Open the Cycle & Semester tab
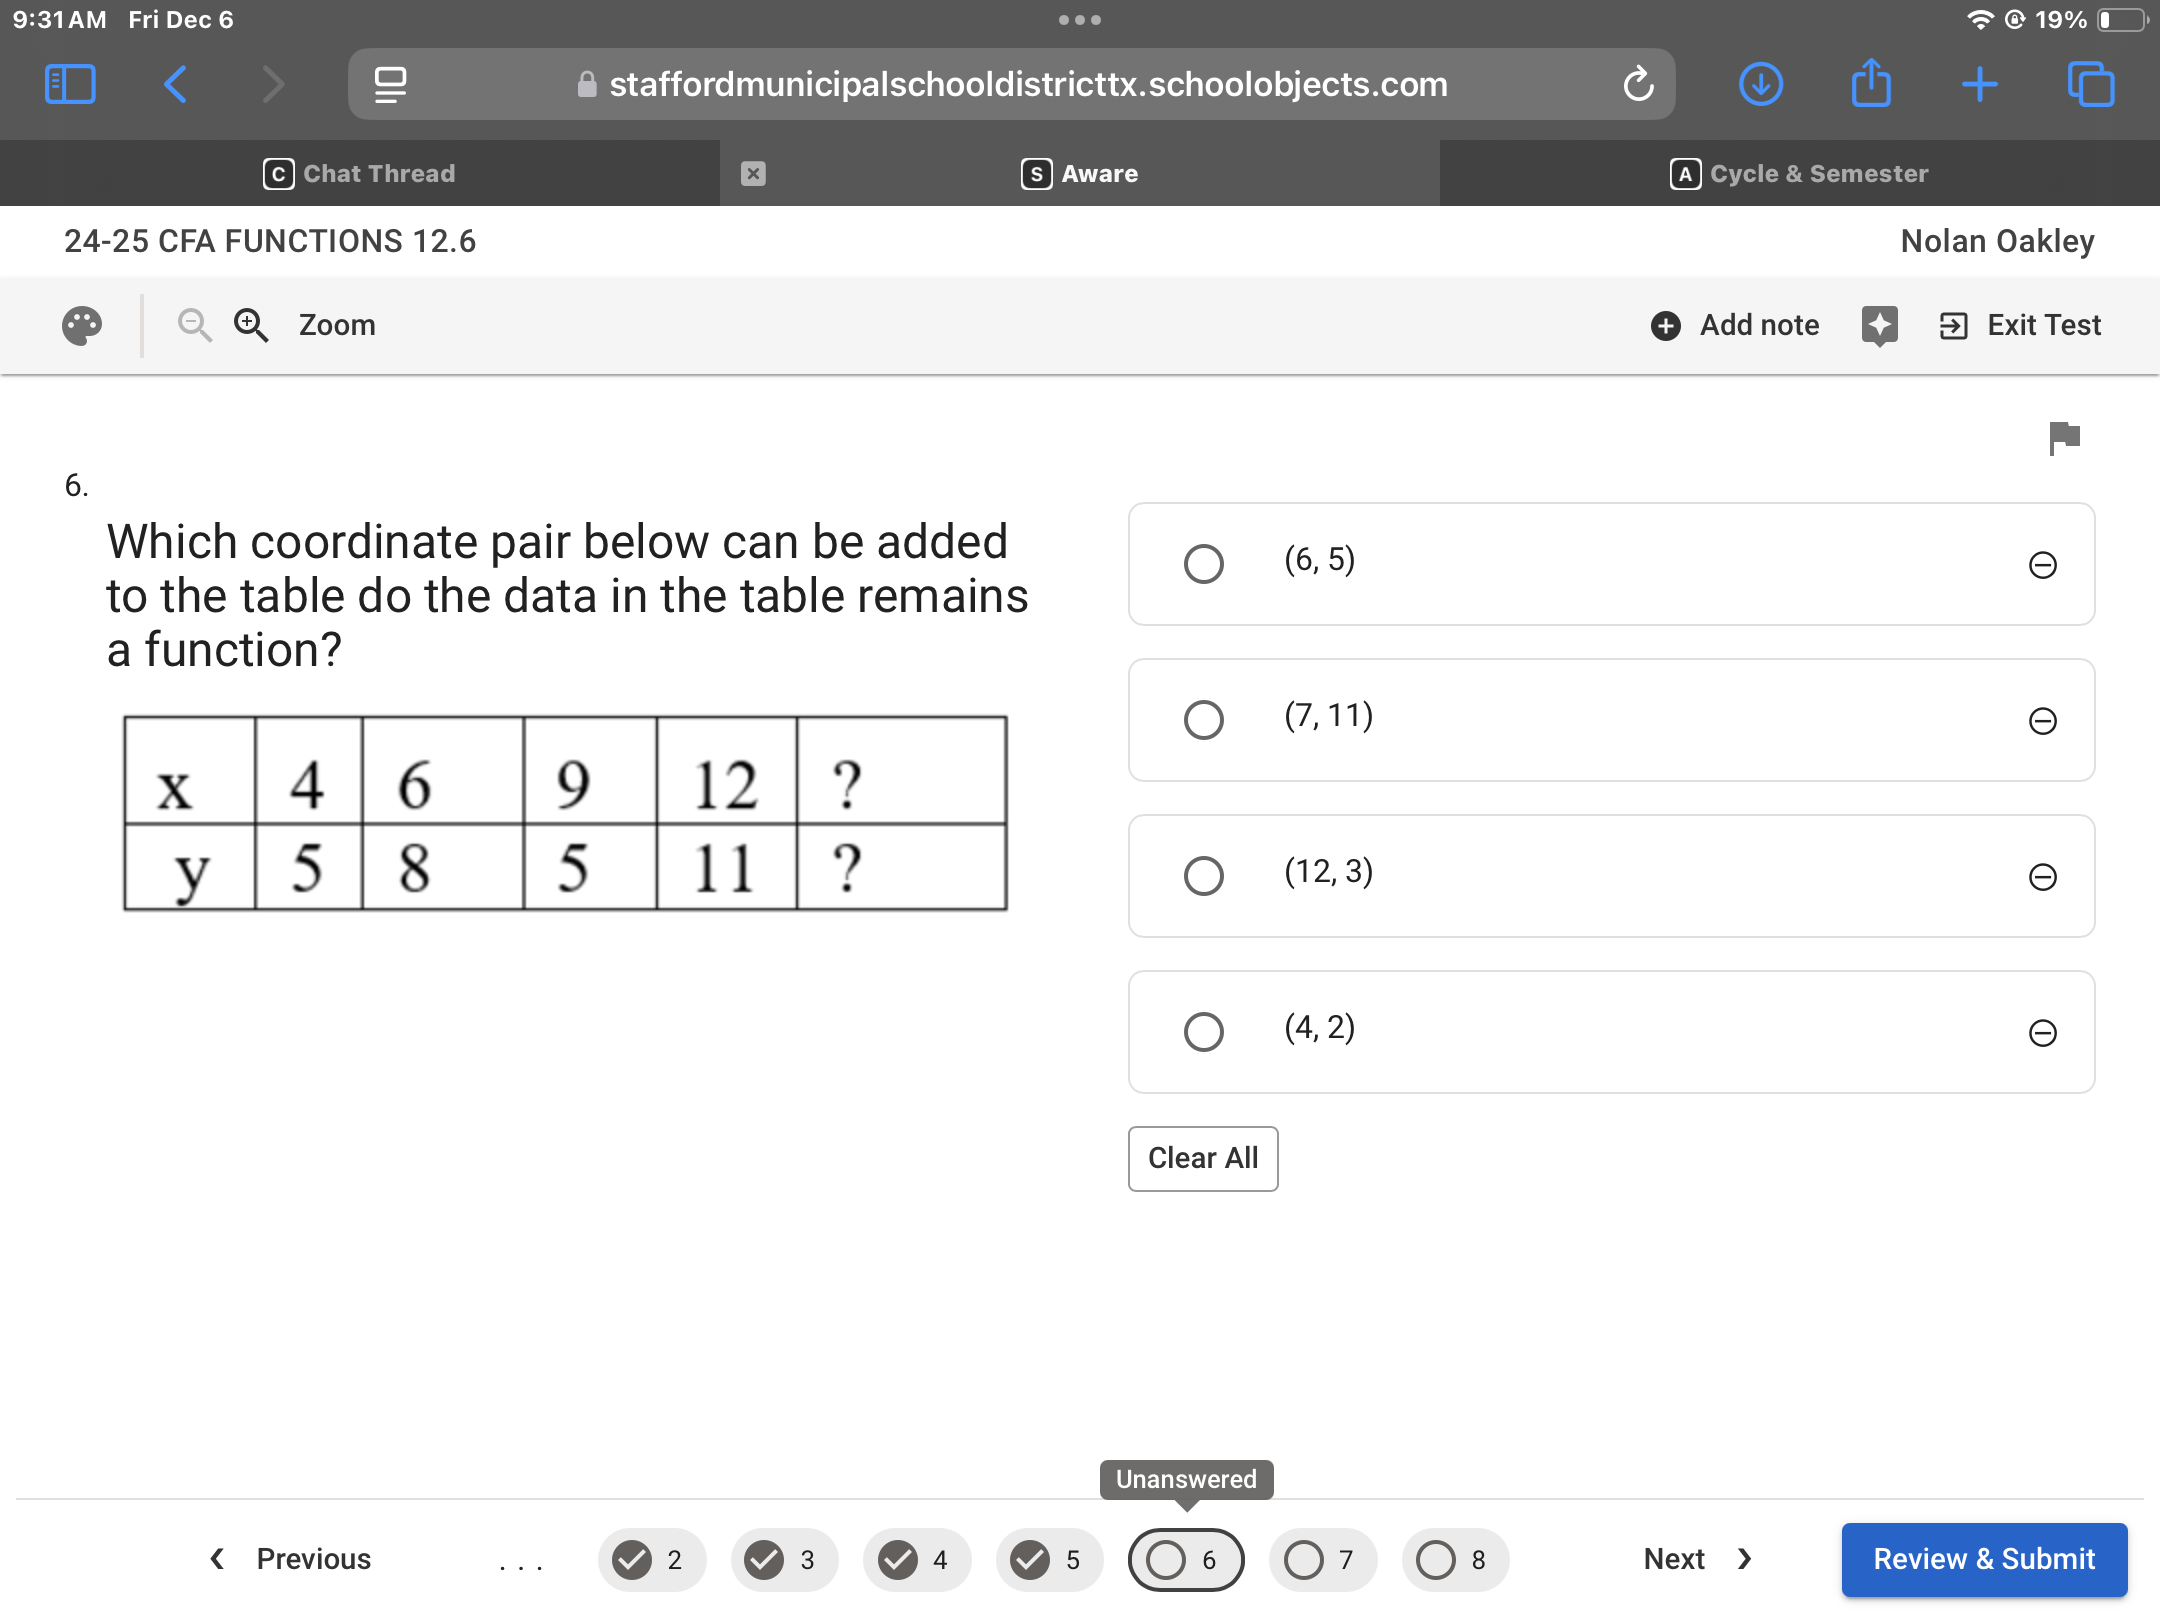2160x1620 pixels. tap(1799, 174)
